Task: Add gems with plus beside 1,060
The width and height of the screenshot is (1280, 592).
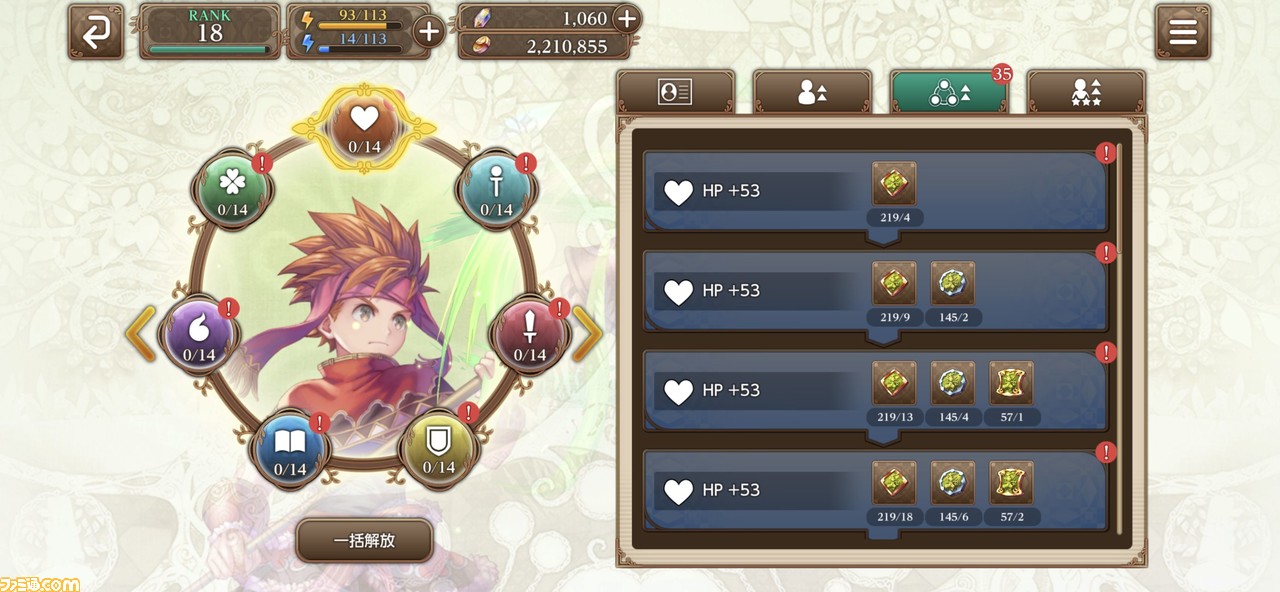Action: (x=626, y=18)
